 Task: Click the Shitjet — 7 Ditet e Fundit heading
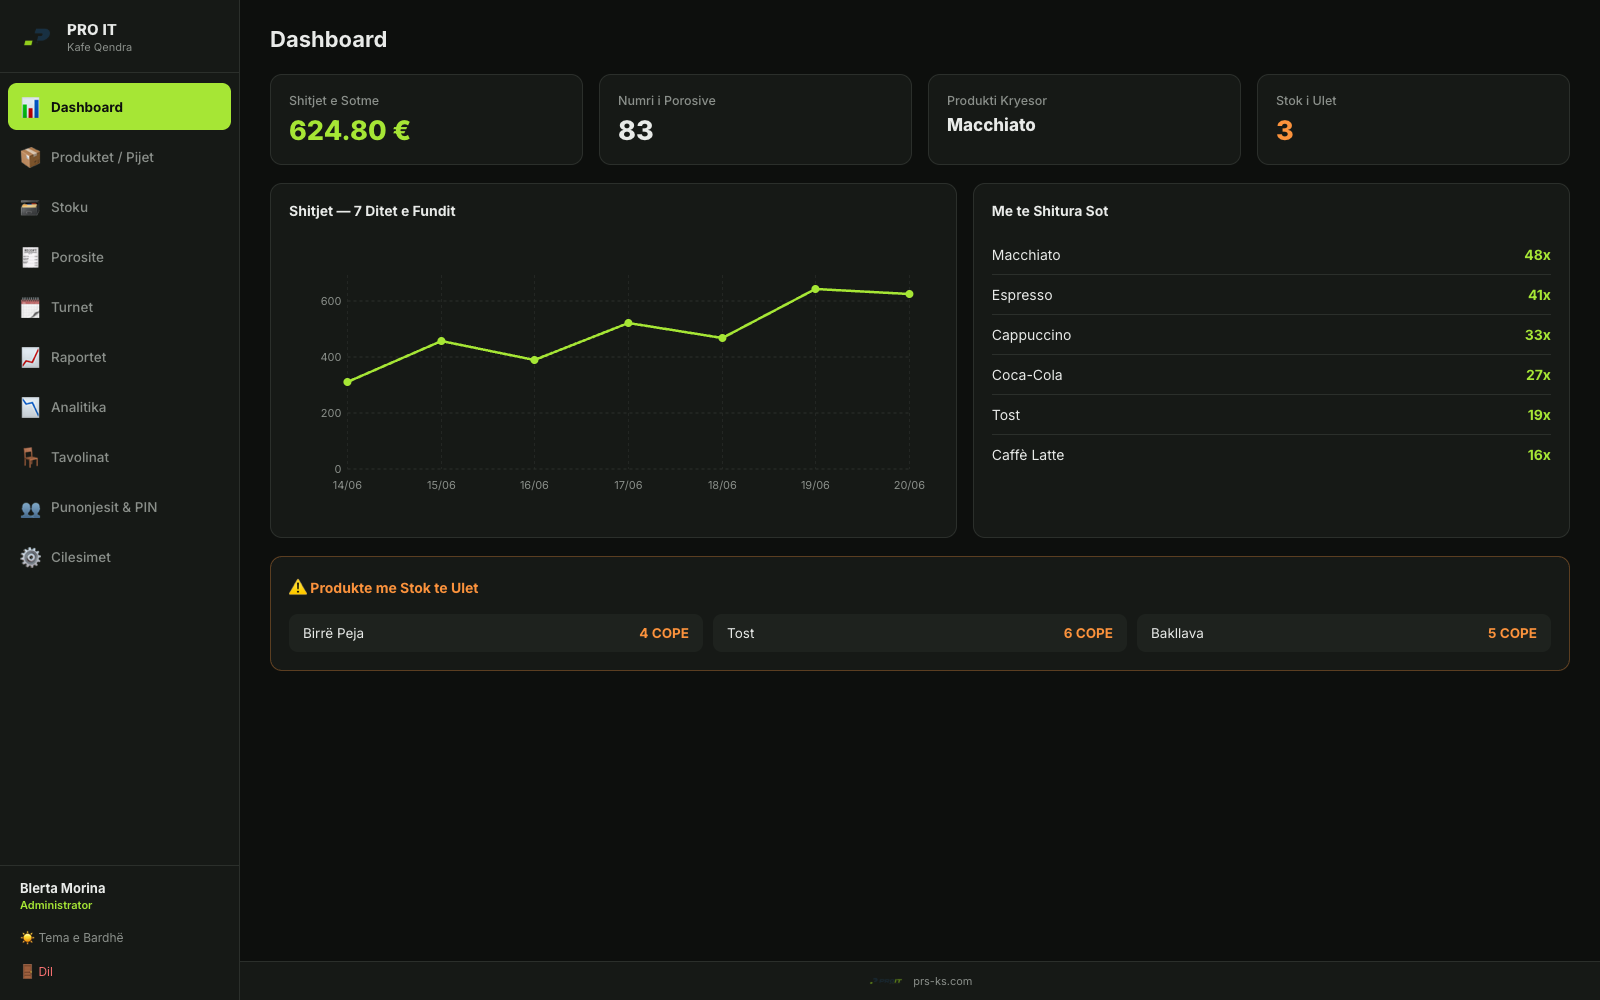click(x=372, y=211)
